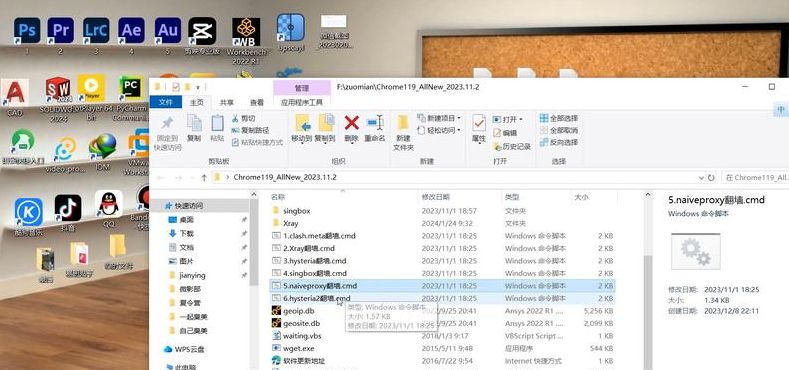The height and width of the screenshot is (370, 789).
Task: Click the Rename icon in ribbon
Action: click(x=375, y=123)
